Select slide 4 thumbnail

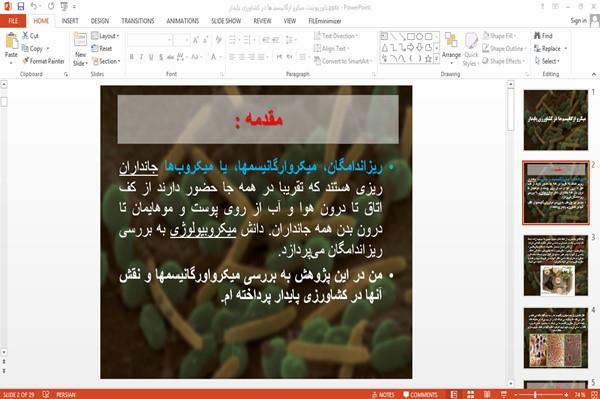(x=556, y=338)
